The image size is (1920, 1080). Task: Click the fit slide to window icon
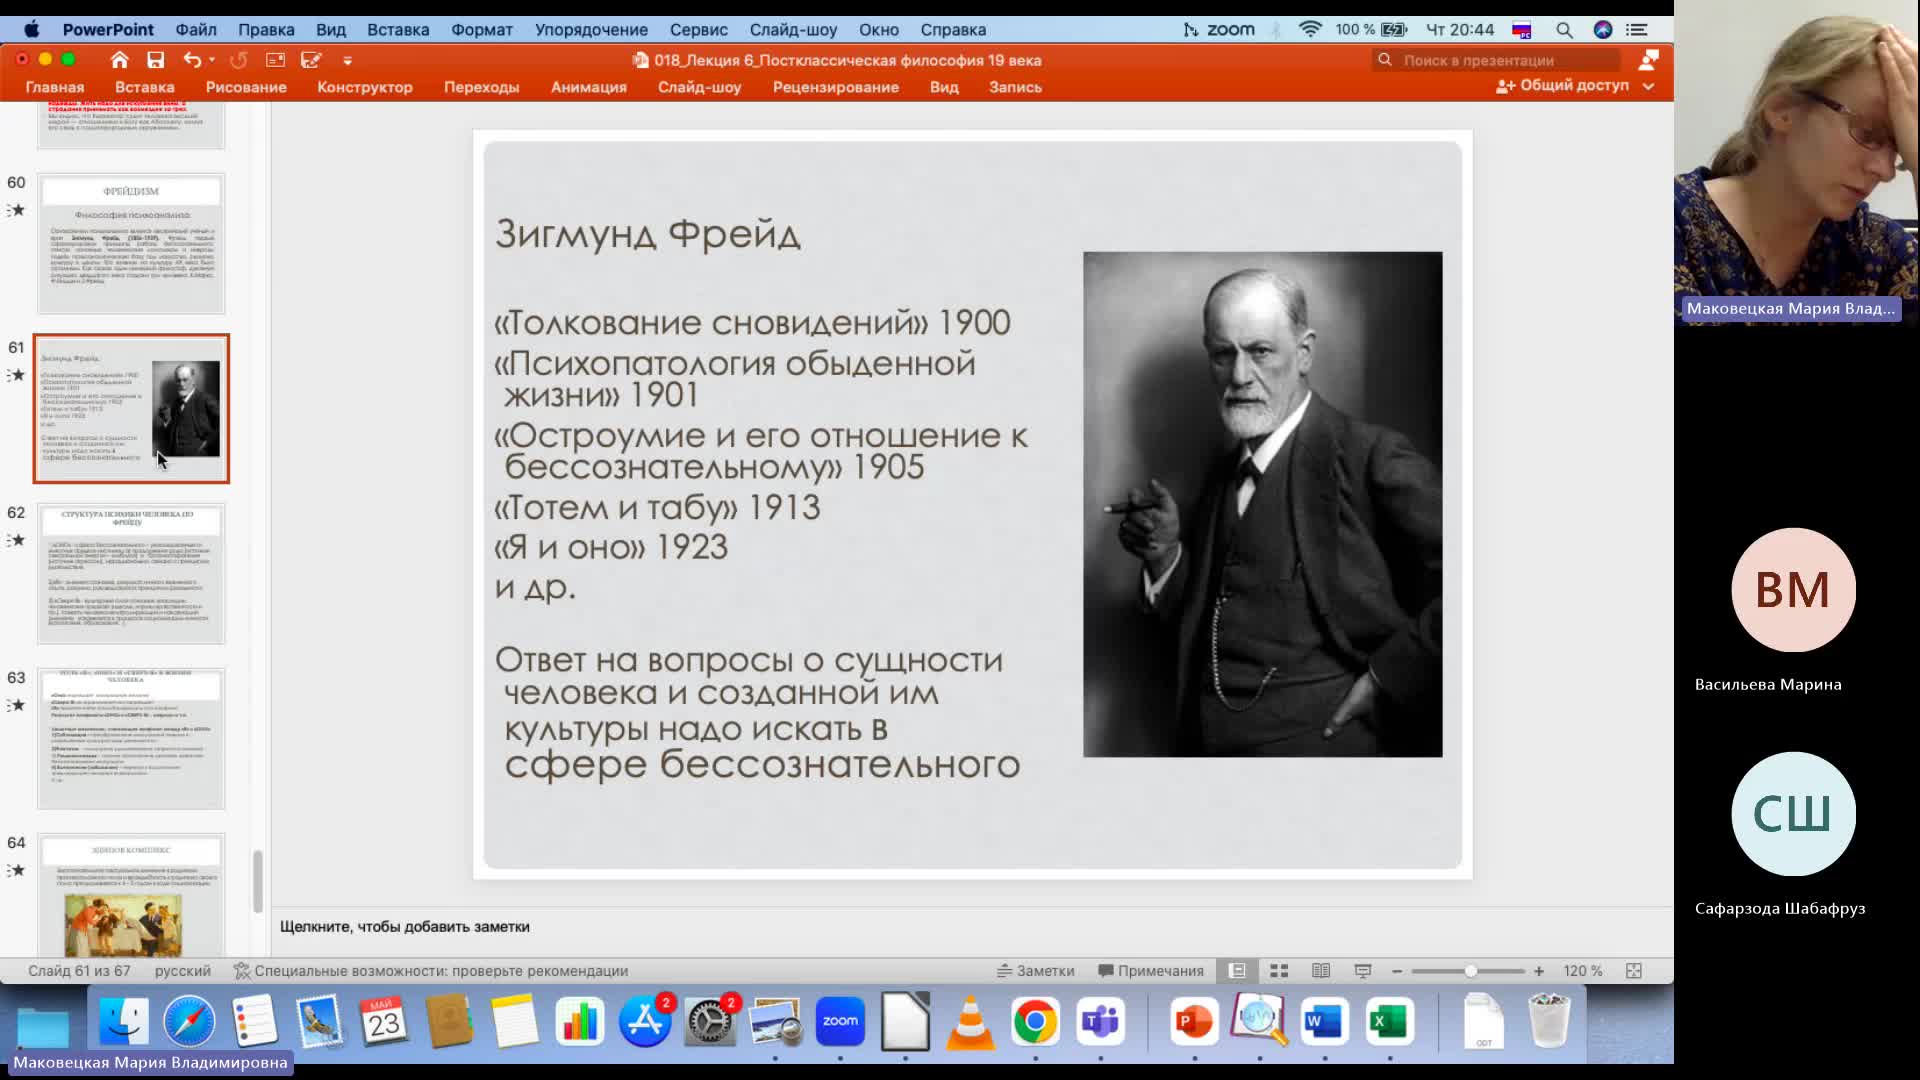(x=1634, y=971)
